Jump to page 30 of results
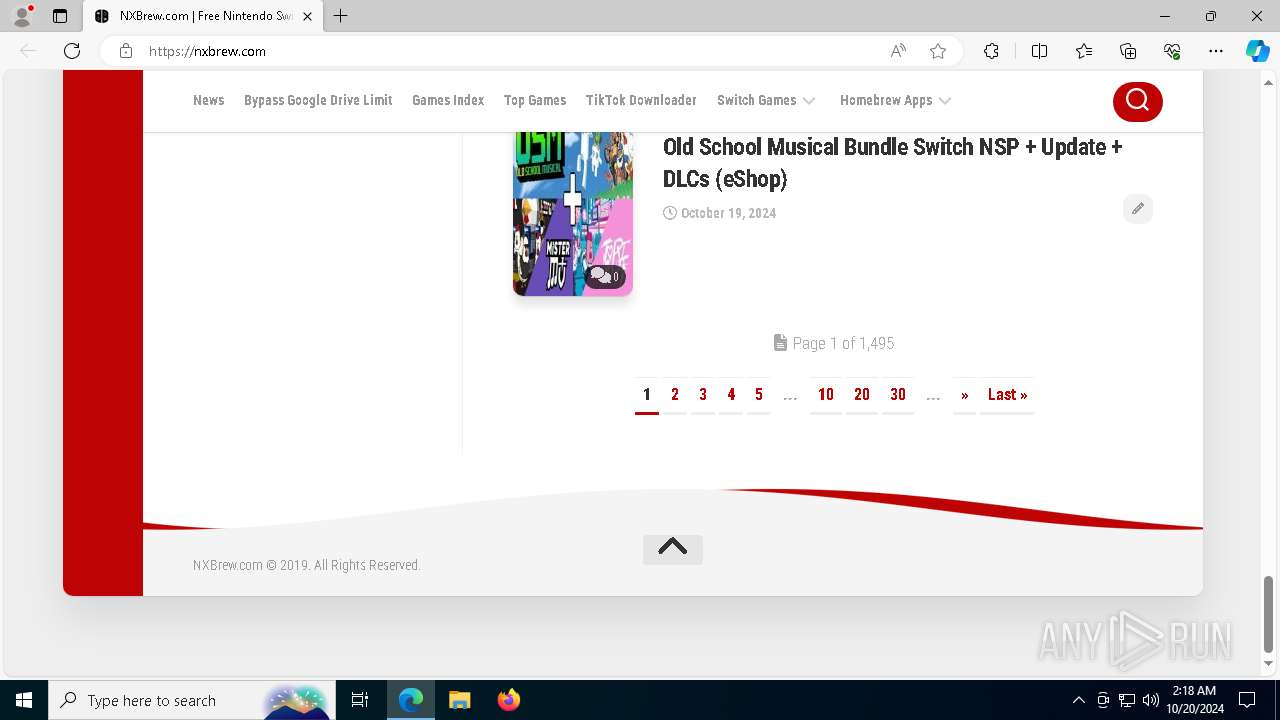Screen dimensions: 1280x720 pos(898,395)
